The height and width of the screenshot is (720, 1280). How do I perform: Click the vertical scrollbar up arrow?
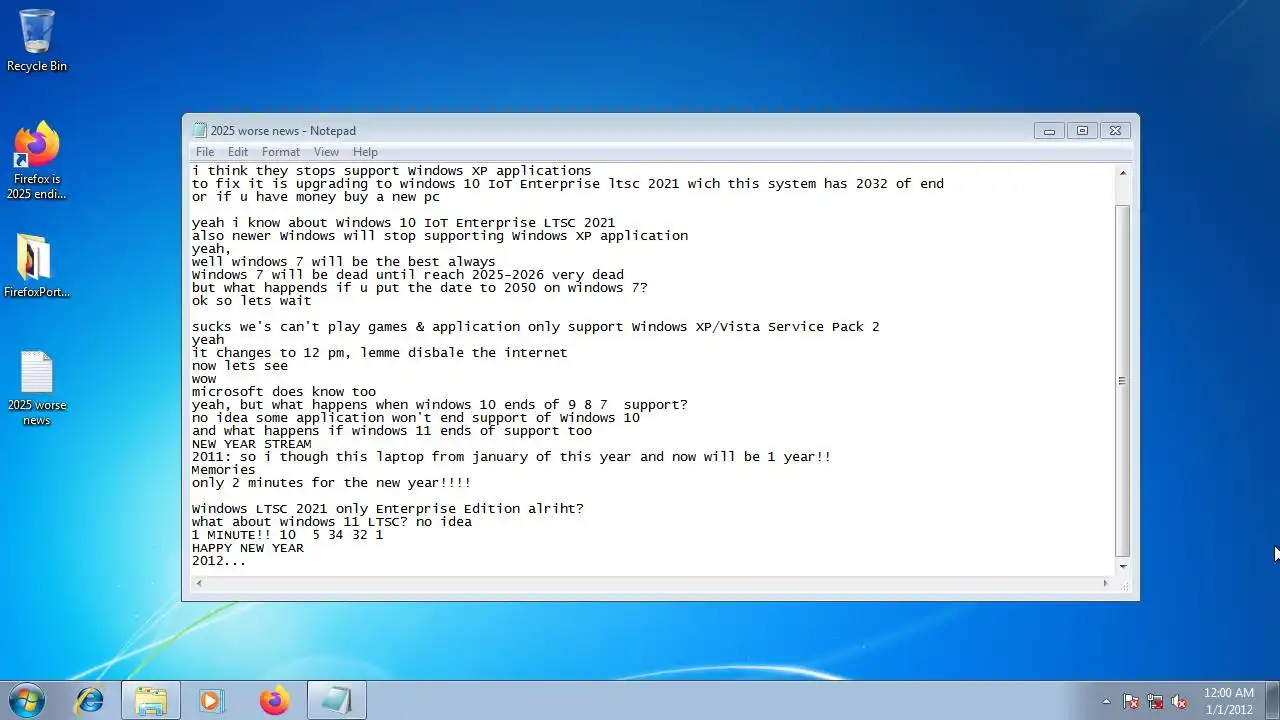tap(1123, 173)
